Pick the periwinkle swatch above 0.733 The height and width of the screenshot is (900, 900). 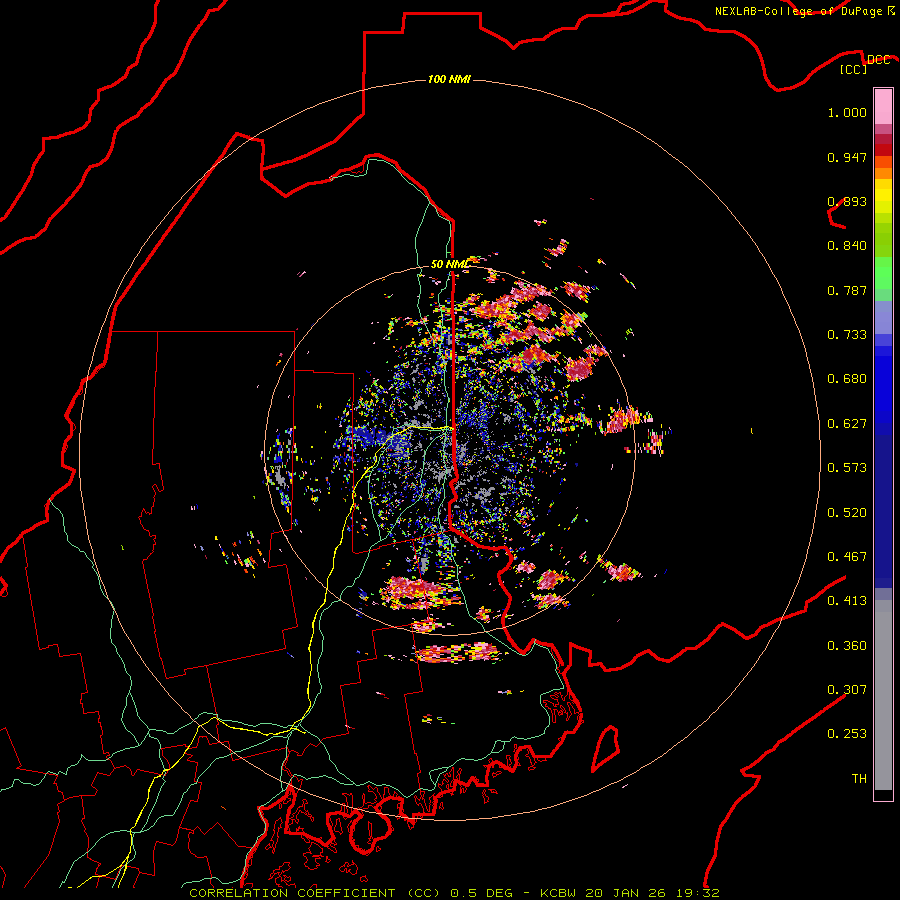tap(883, 317)
